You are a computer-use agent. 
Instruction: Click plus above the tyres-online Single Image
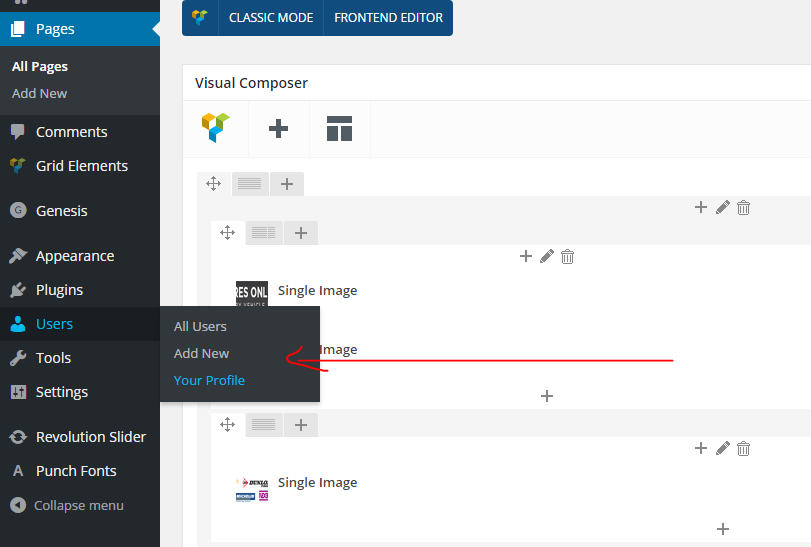coord(526,256)
